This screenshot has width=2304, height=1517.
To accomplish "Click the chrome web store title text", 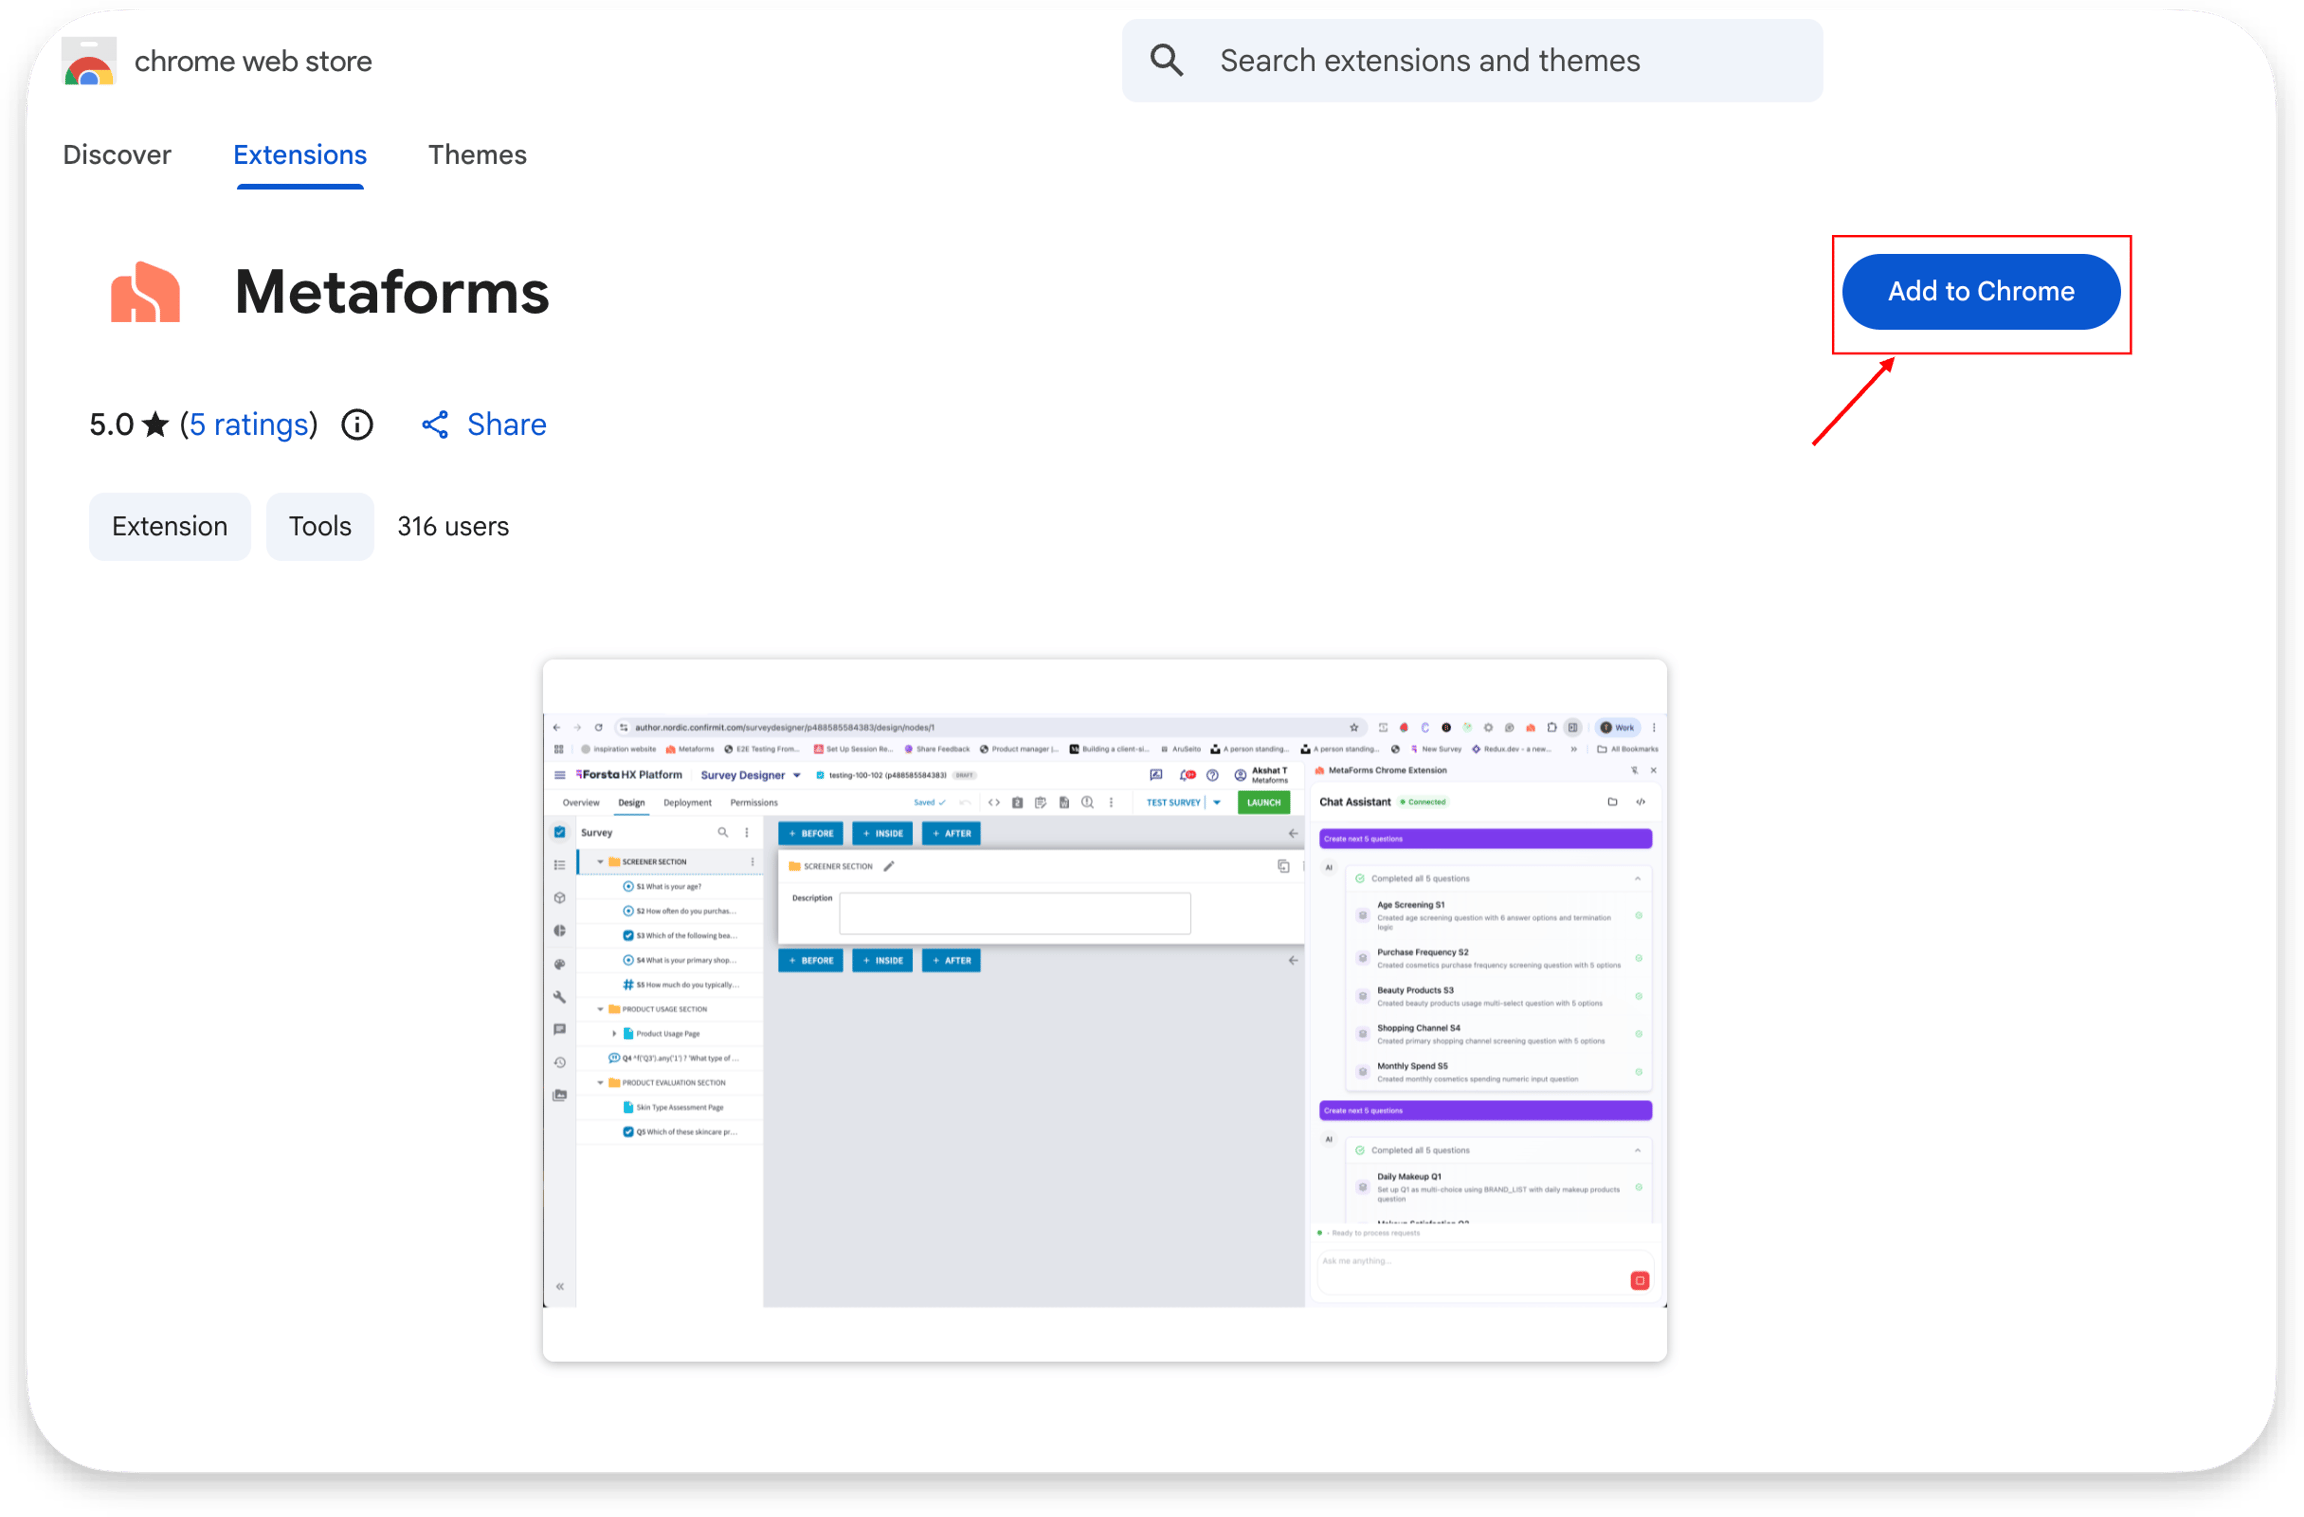I will coord(253,61).
